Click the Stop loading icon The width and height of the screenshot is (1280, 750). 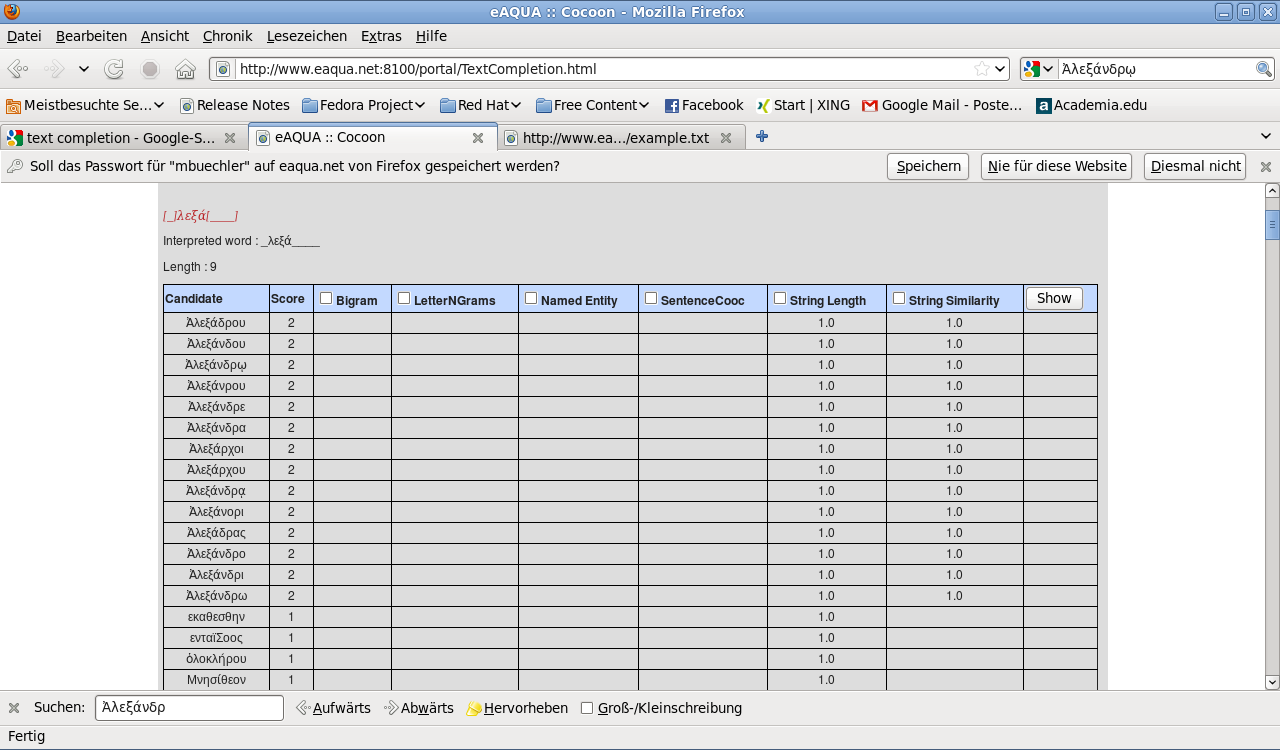(x=150, y=69)
